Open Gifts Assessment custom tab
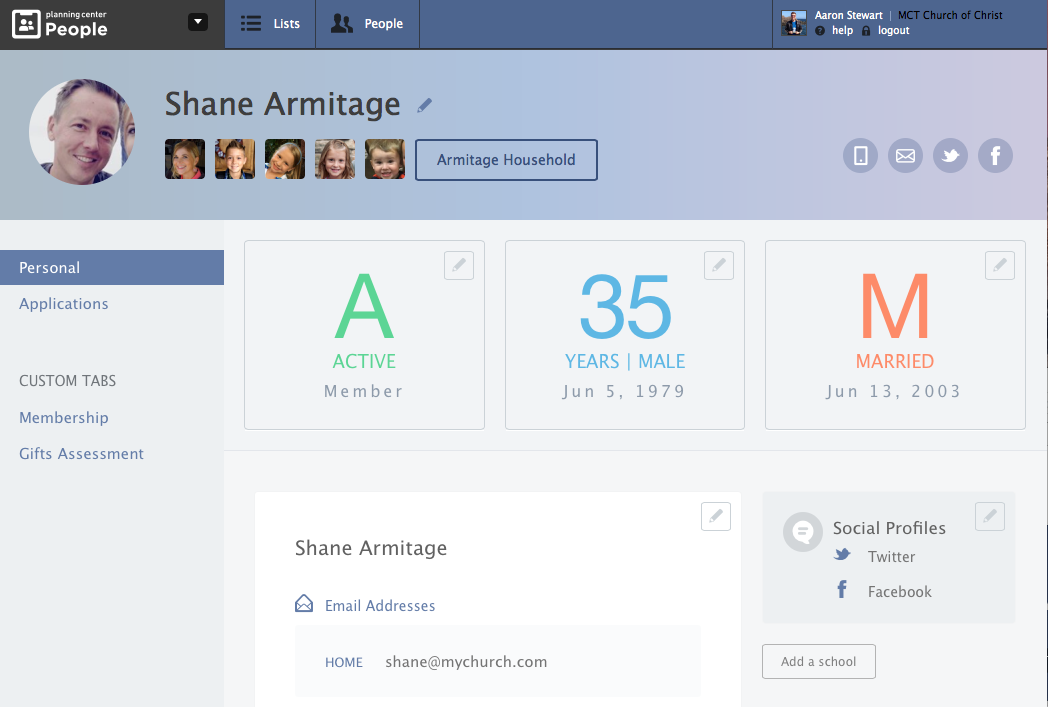Screen dimensions: 1048x707 82,454
